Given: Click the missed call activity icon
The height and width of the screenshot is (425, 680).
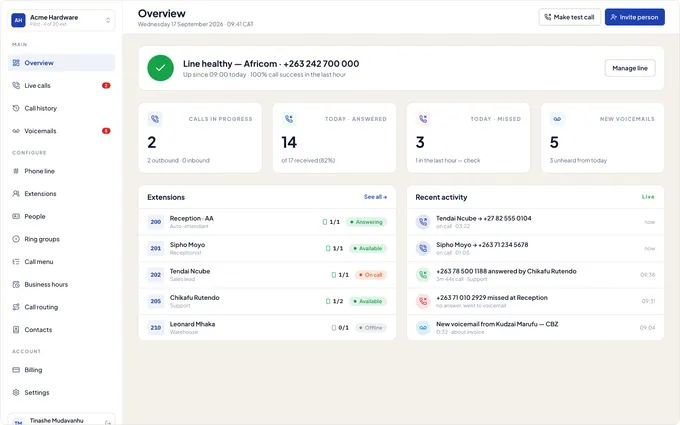Looking at the screenshot, I should pos(423,301).
